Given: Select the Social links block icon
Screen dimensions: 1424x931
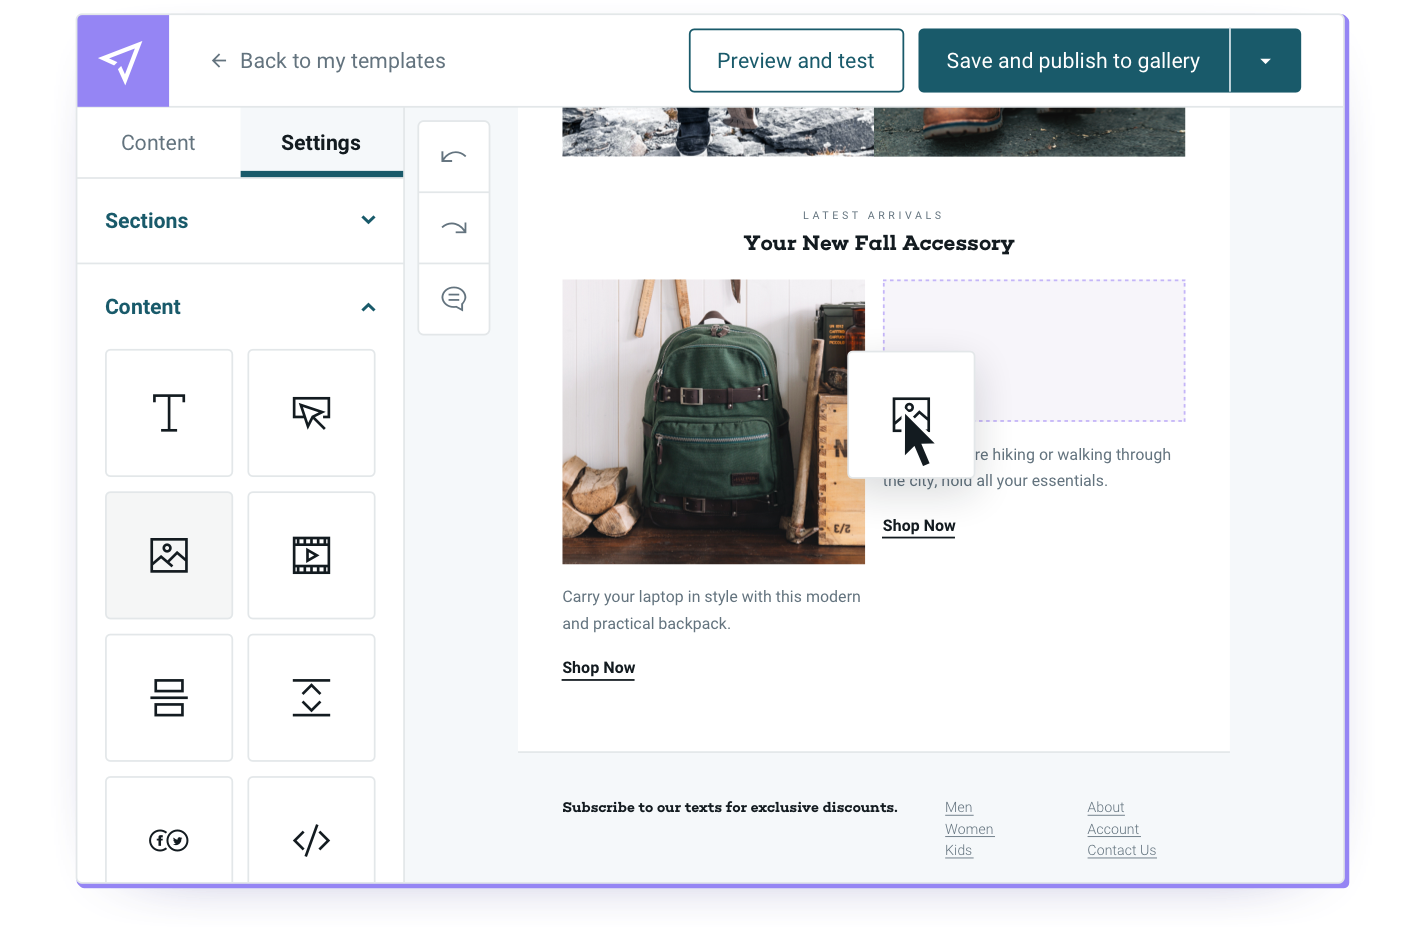Looking at the screenshot, I should tap(169, 830).
